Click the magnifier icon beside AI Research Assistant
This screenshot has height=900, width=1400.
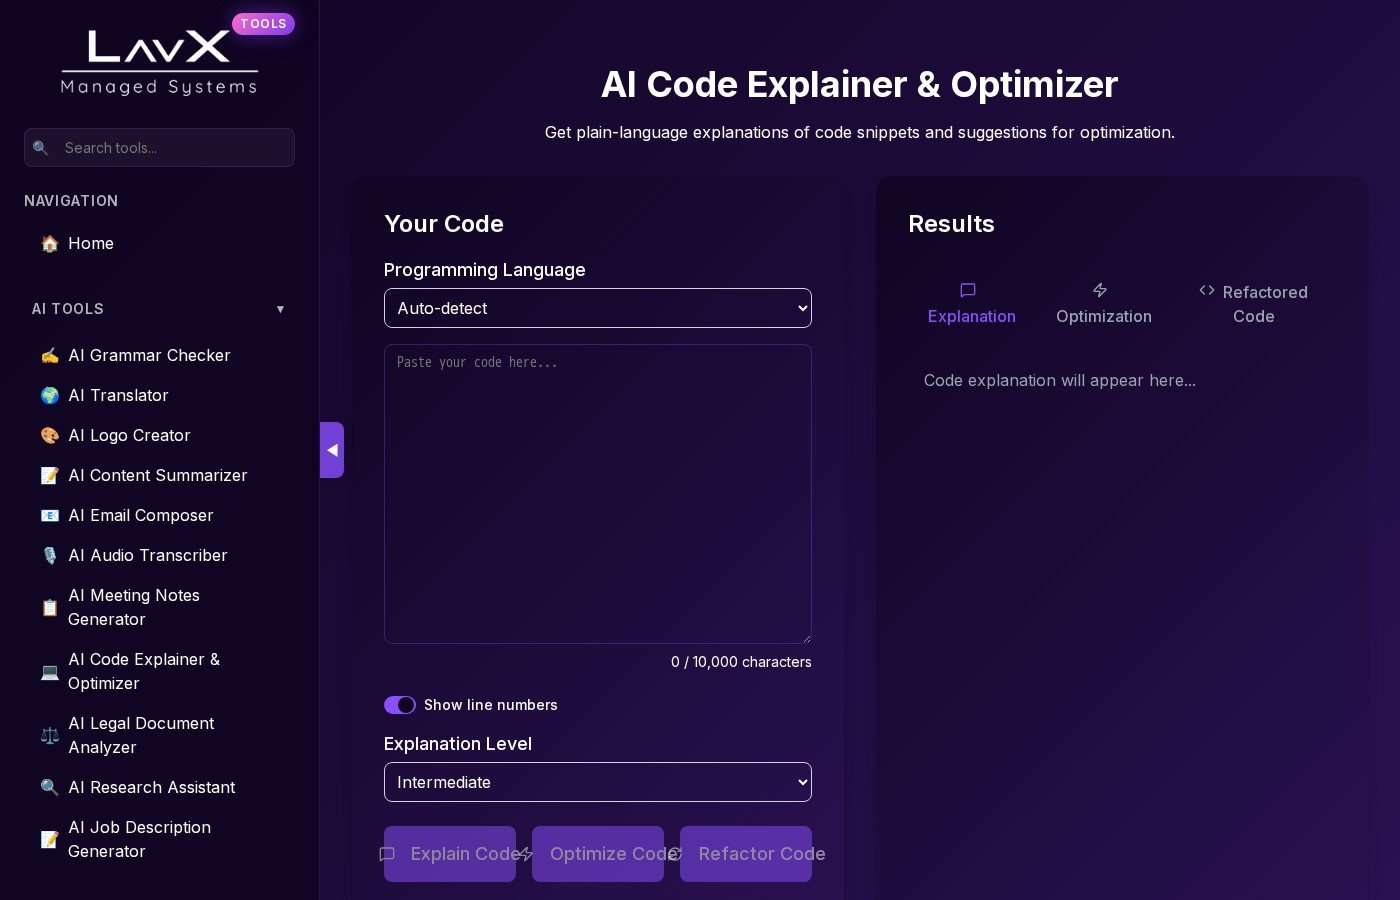(50, 788)
